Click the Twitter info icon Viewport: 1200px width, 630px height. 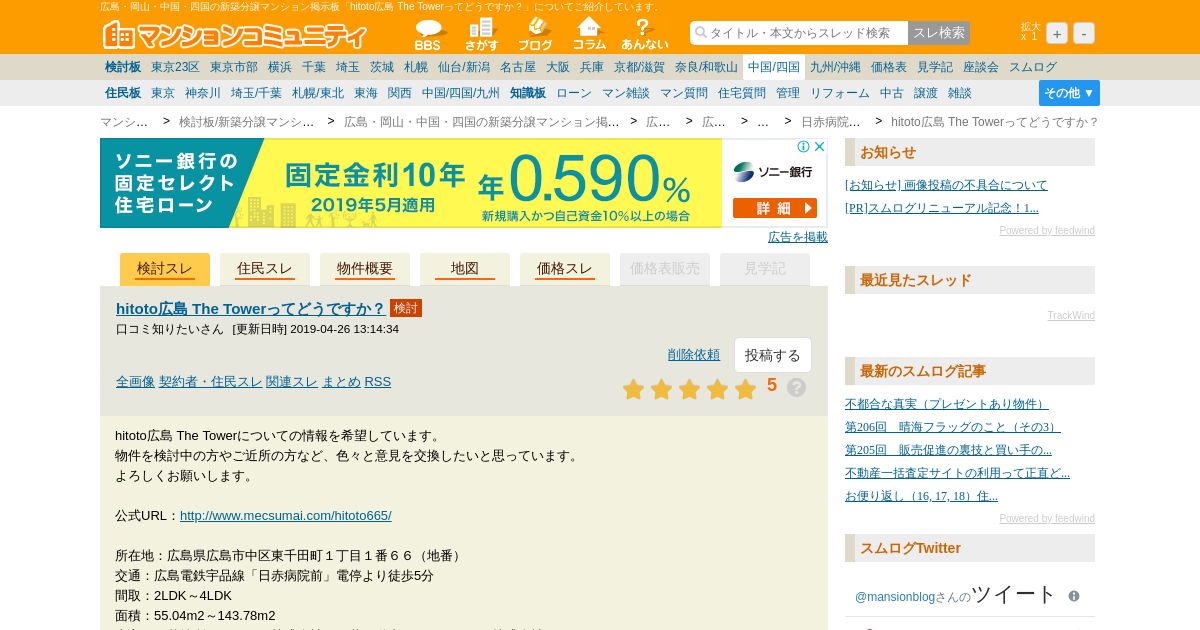pos(1074,596)
